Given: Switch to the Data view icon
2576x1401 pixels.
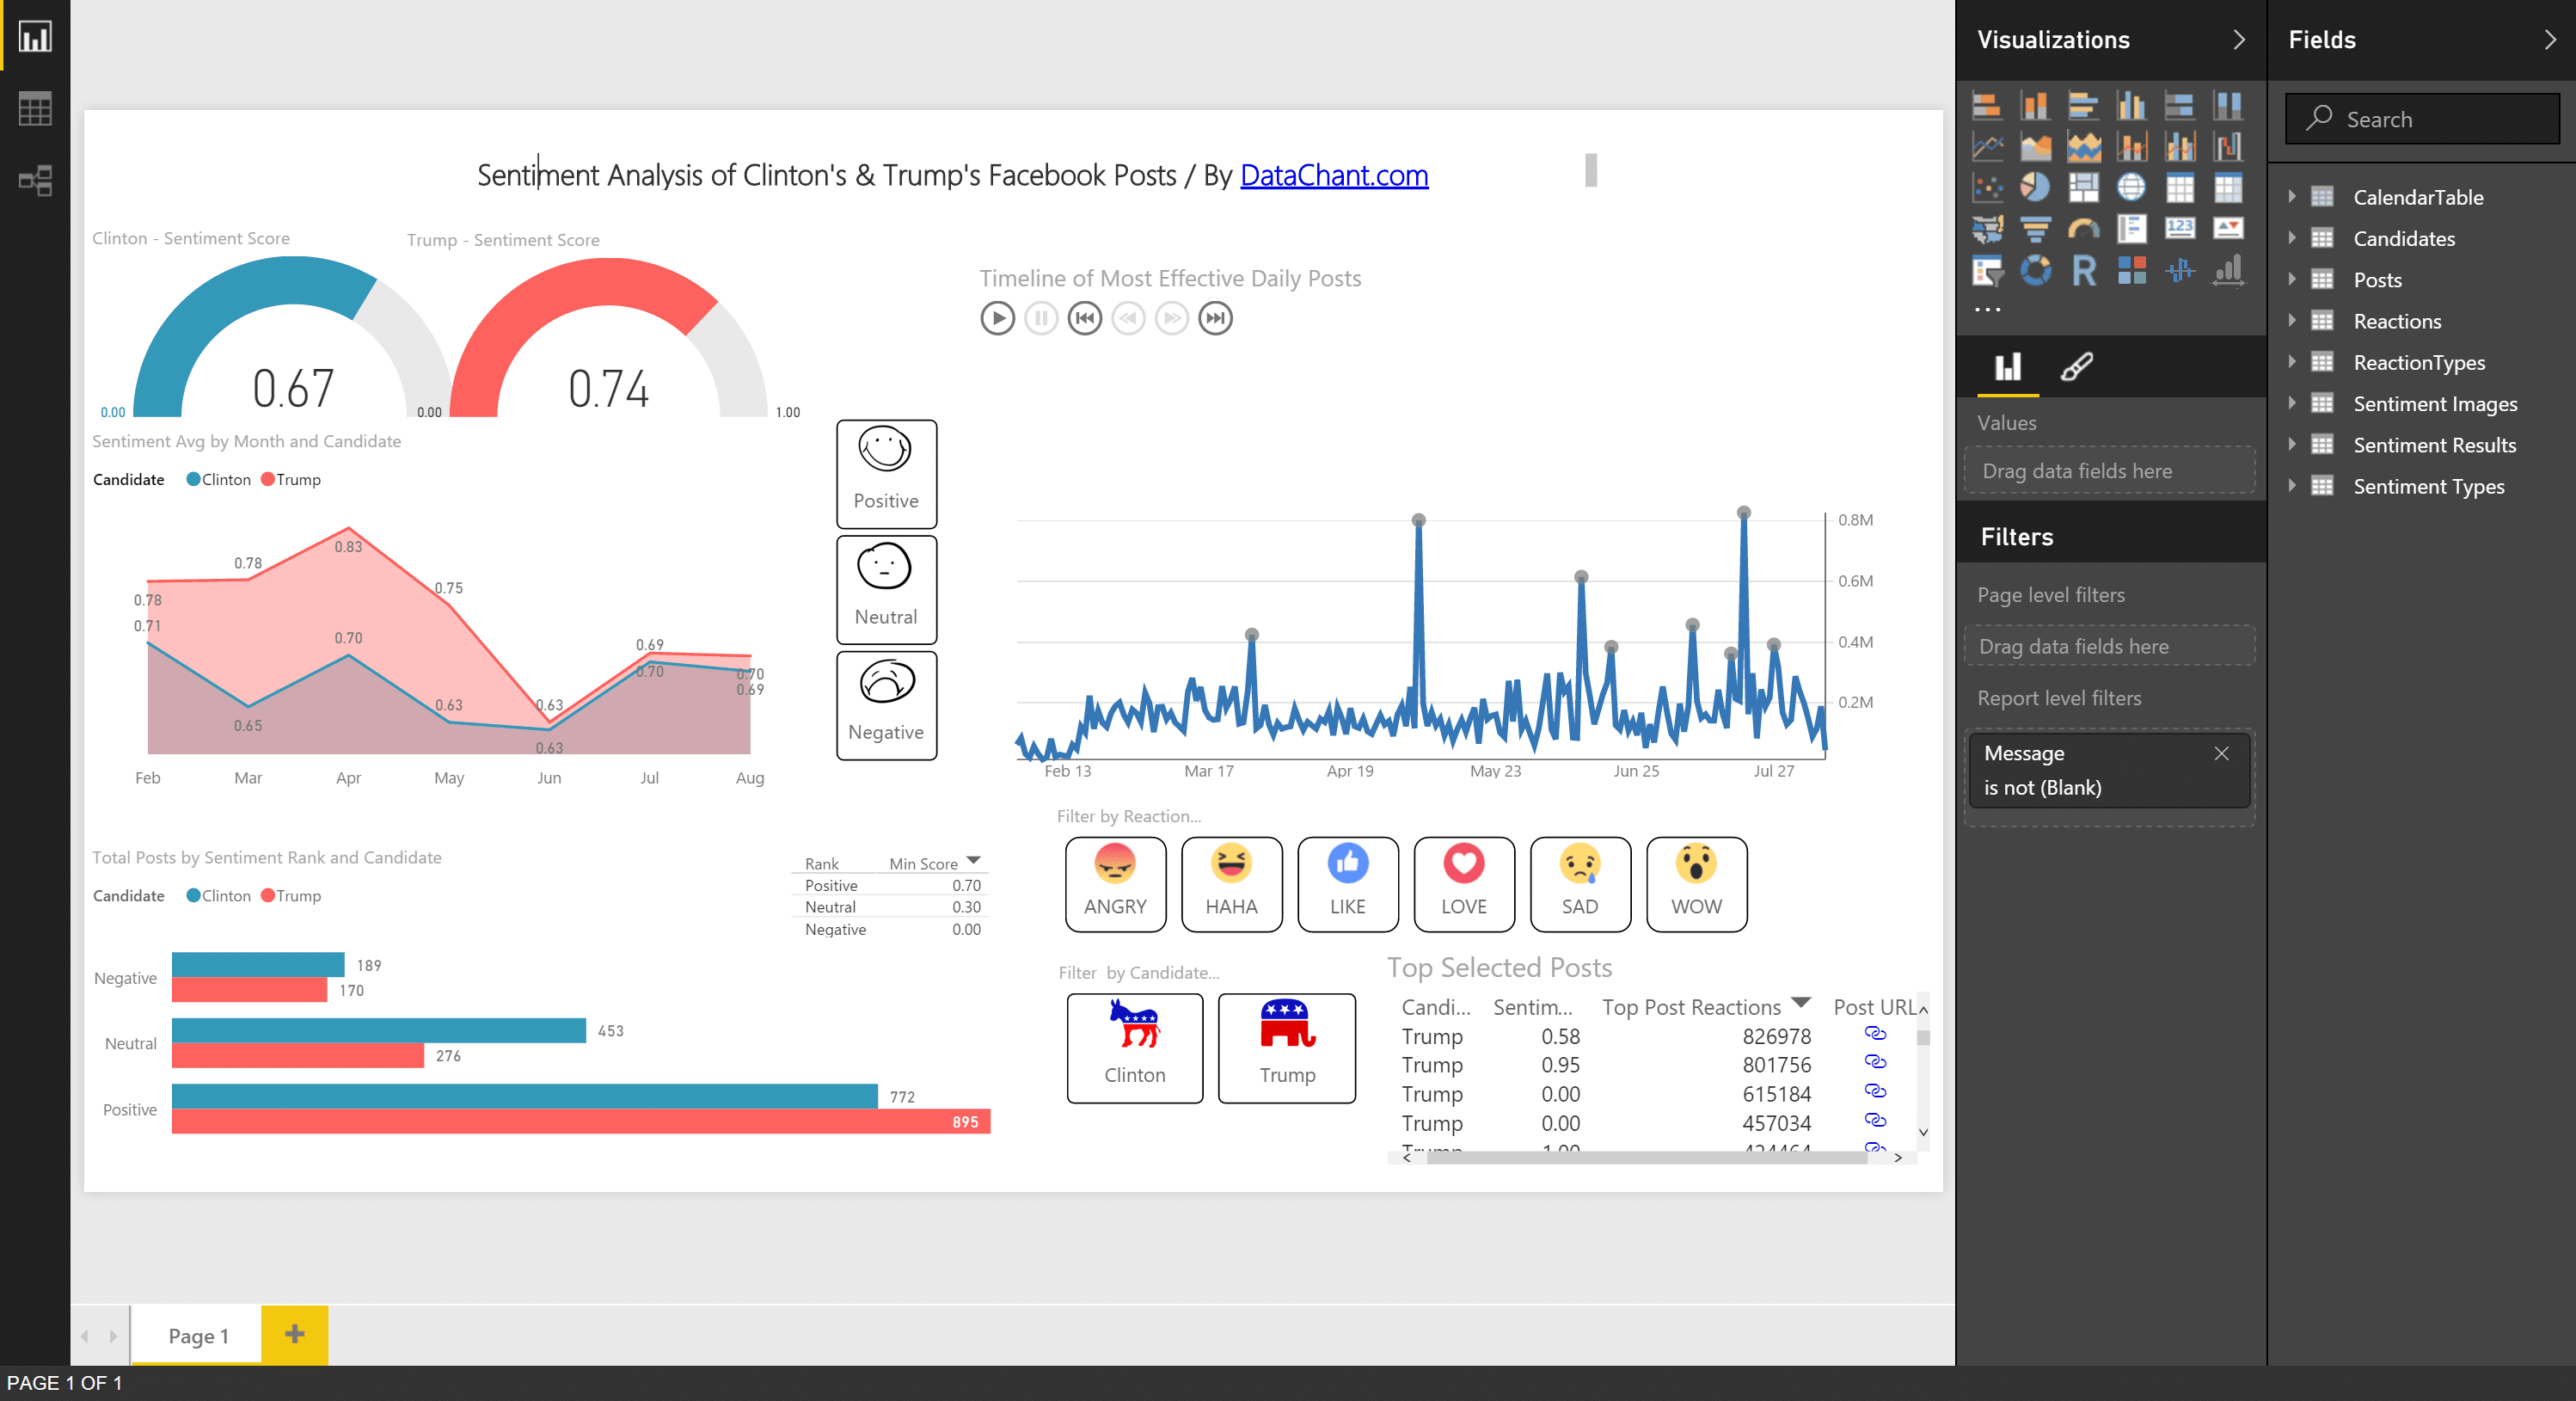Looking at the screenshot, I should (x=35, y=109).
